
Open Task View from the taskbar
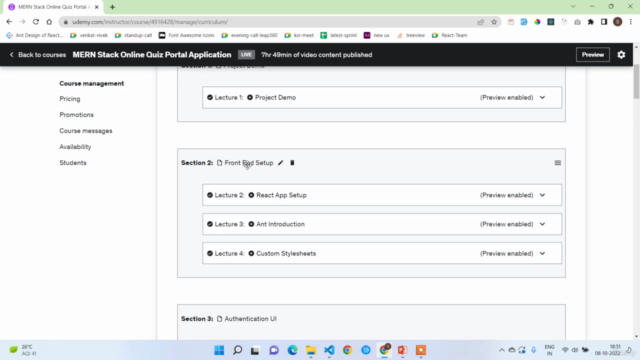[x=255, y=350]
